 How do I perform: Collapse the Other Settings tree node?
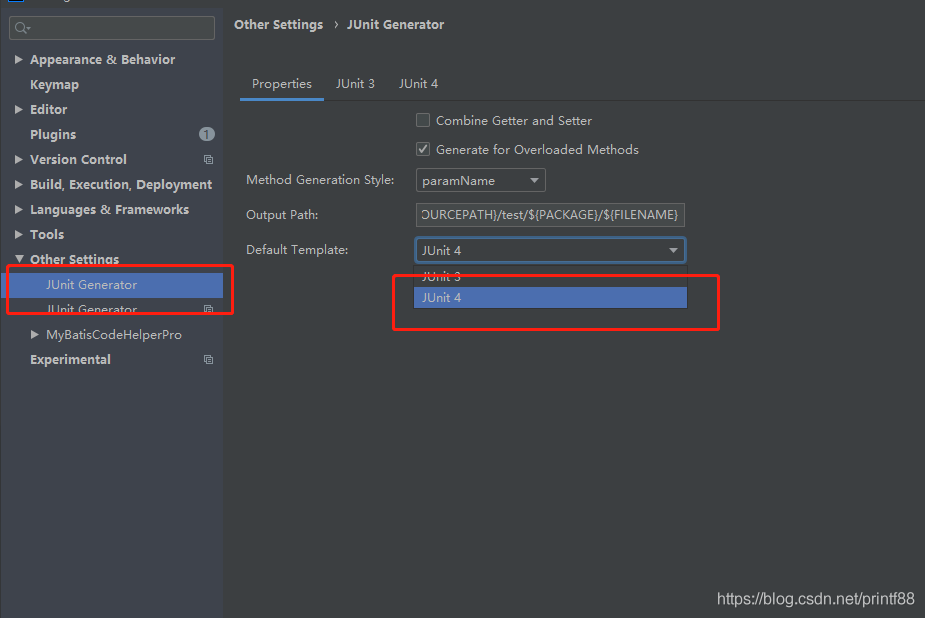(18, 260)
